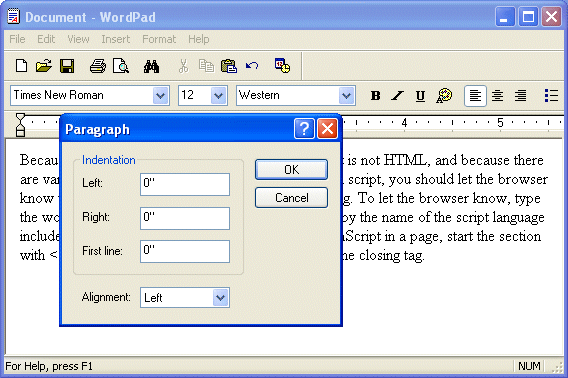568x378 pixels.
Task: Open the Edit menu
Action: 46,39
